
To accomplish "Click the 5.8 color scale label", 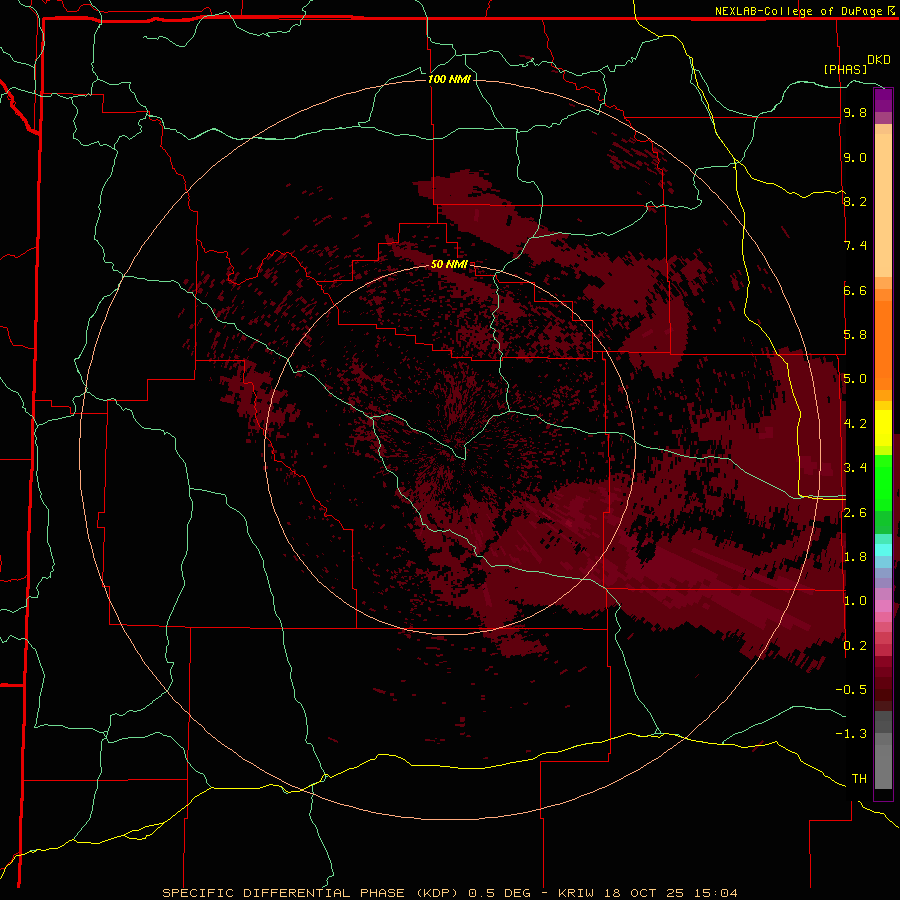I will (x=855, y=335).
